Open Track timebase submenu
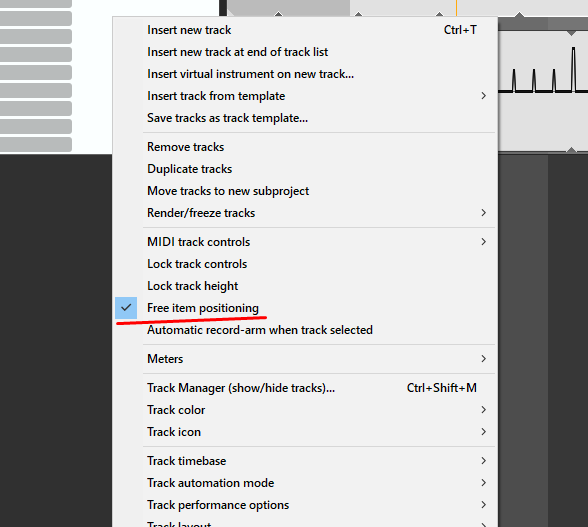The width and height of the screenshot is (588, 527). [305, 461]
